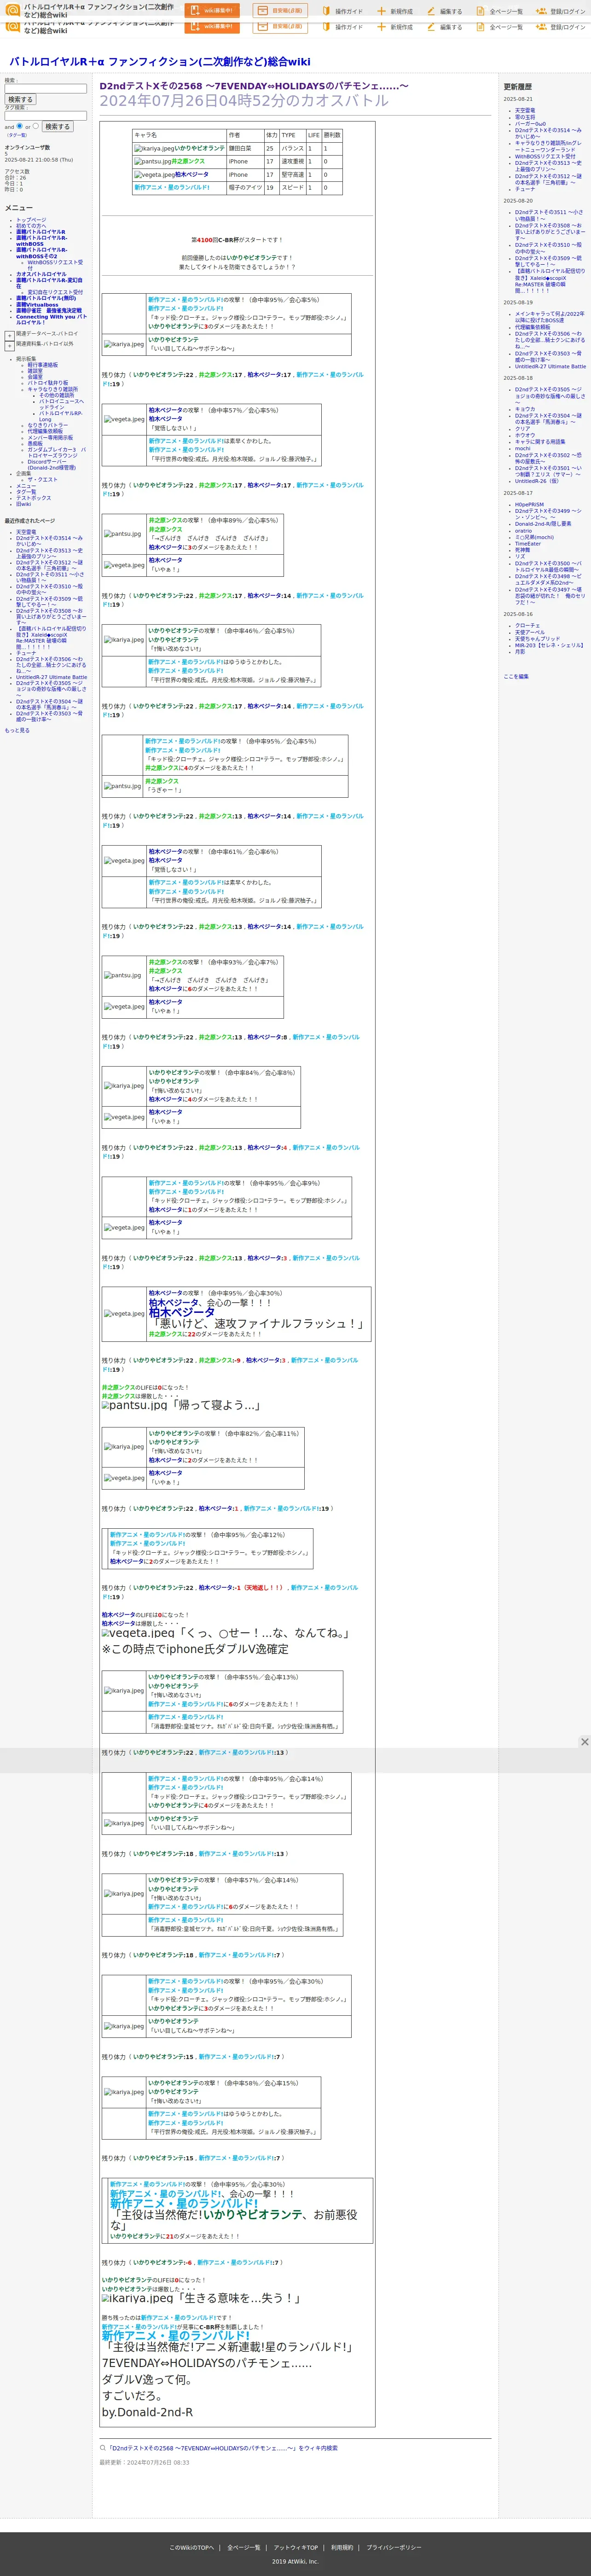Open メンバー専用掲示板 link
This screenshot has height=2576, width=591.
coord(50,437)
